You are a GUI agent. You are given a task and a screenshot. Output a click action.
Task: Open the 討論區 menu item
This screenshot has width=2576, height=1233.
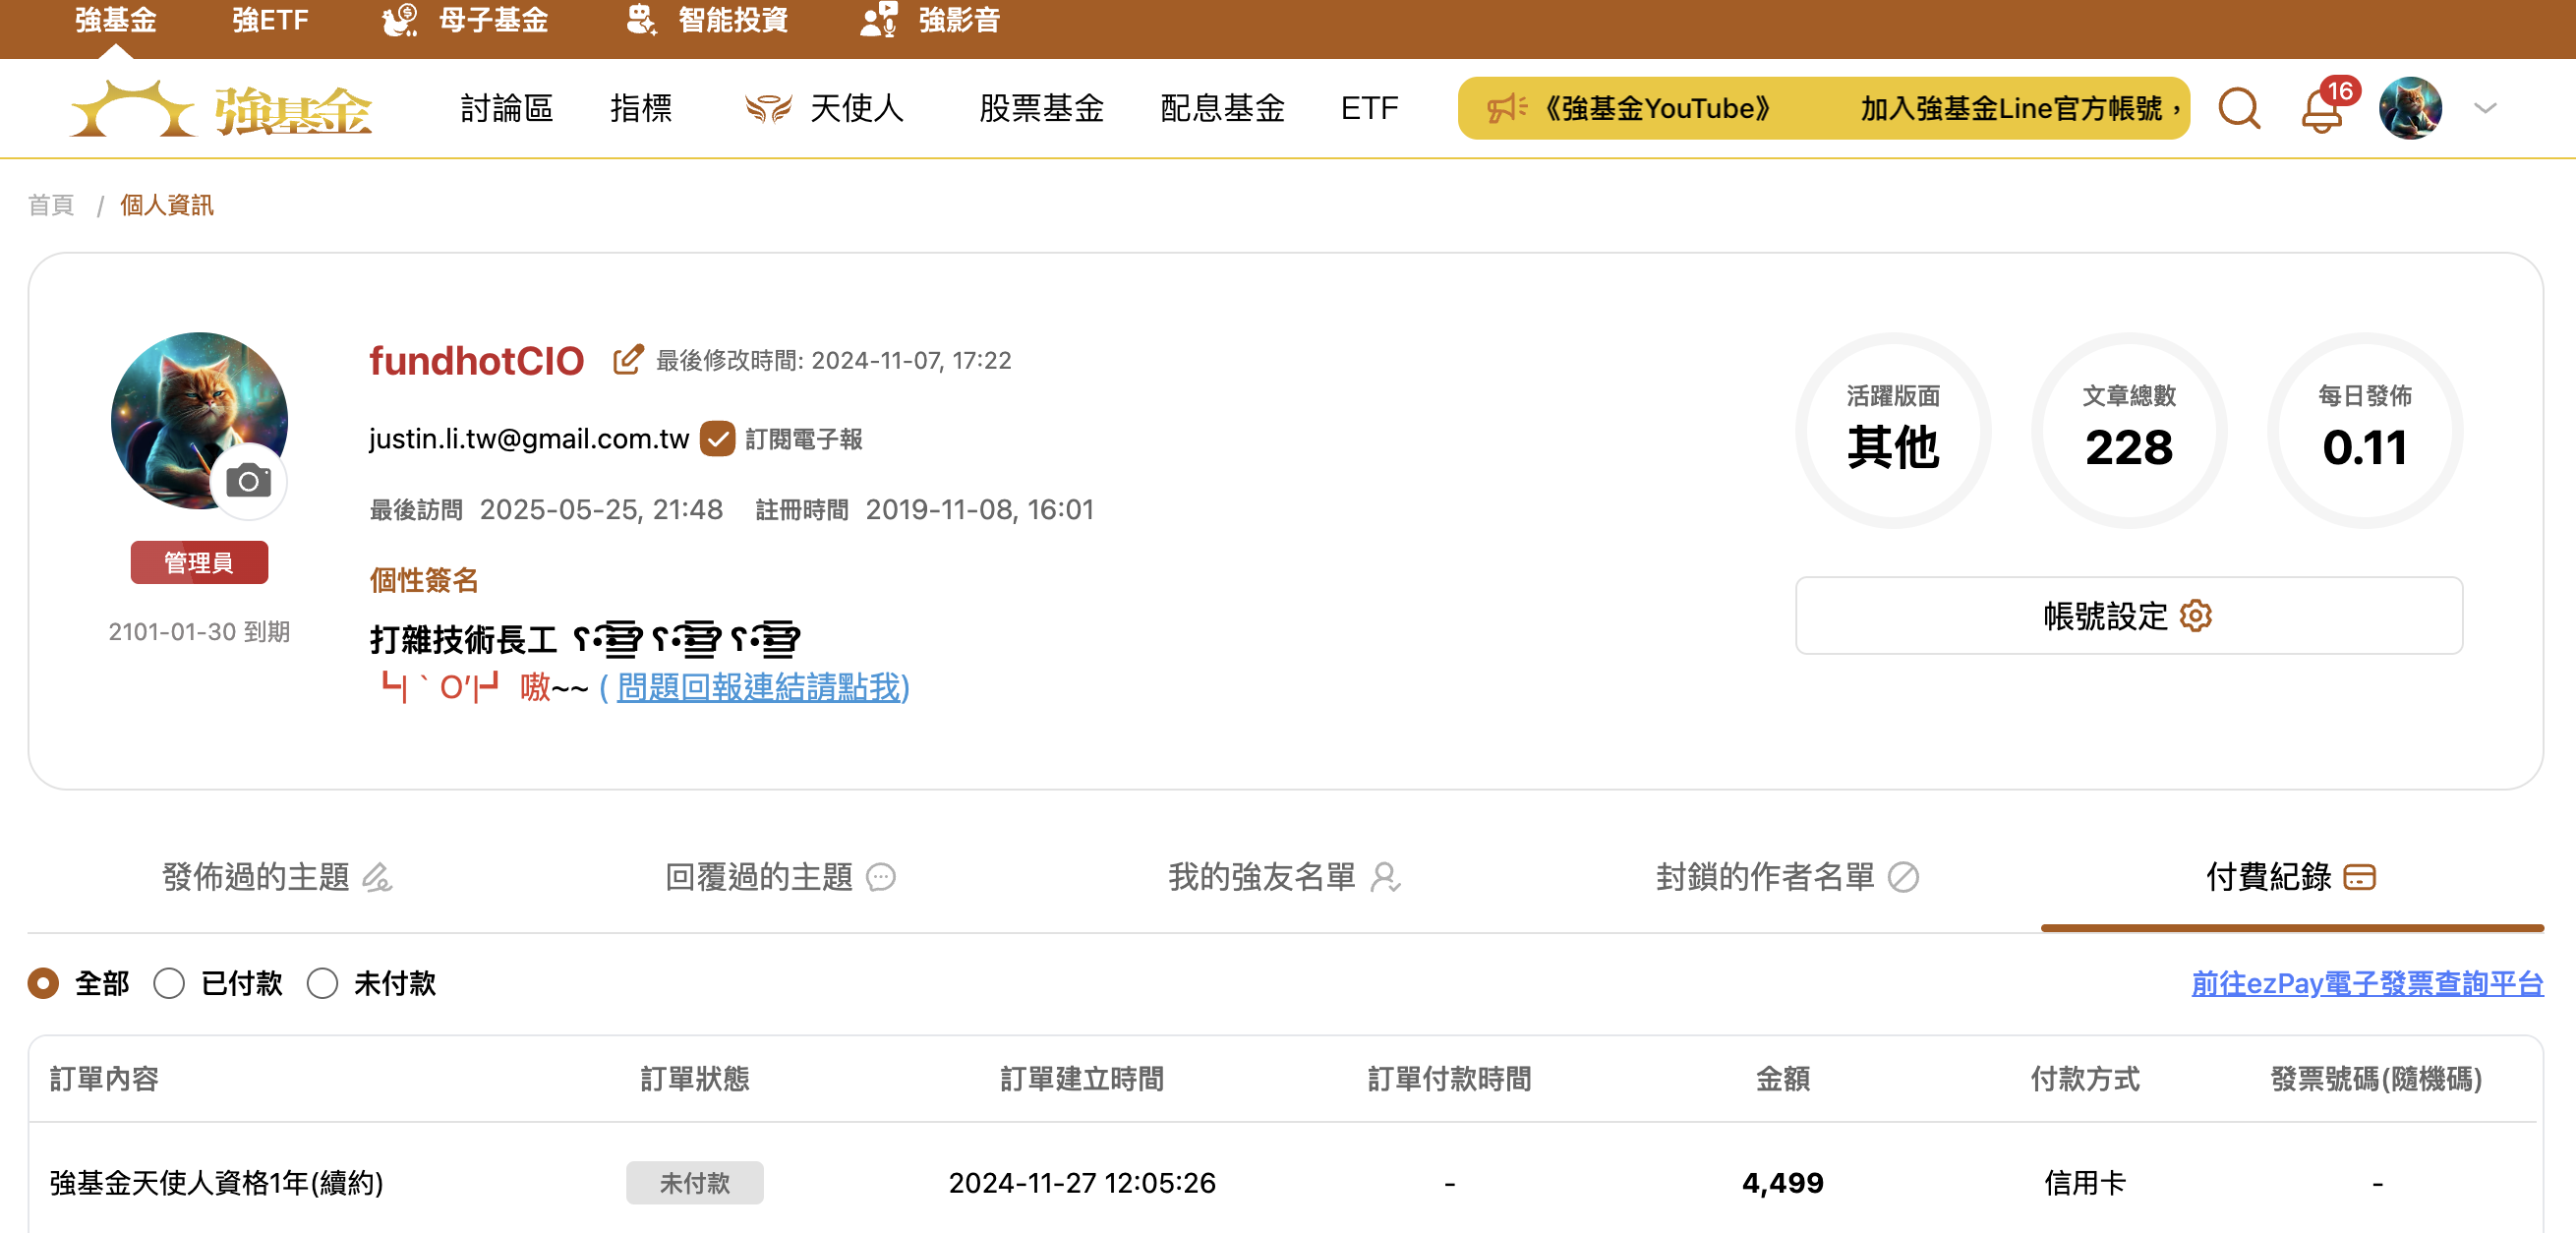(505, 108)
